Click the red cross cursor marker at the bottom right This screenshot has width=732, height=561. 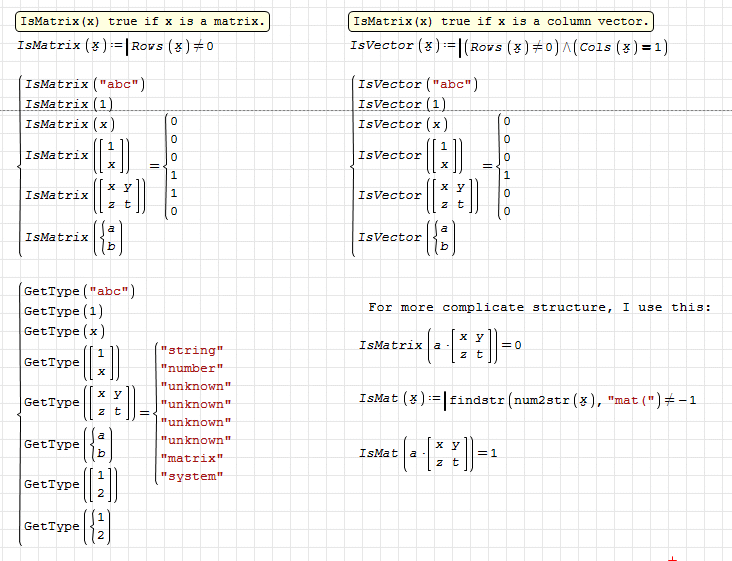coord(672,557)
